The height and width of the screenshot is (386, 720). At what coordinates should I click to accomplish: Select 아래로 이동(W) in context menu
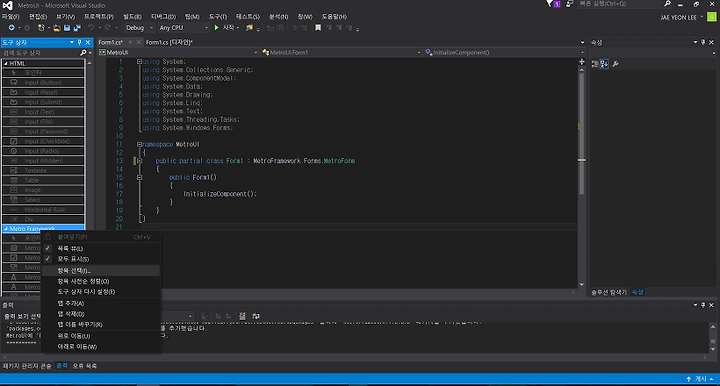pos(101,347)
